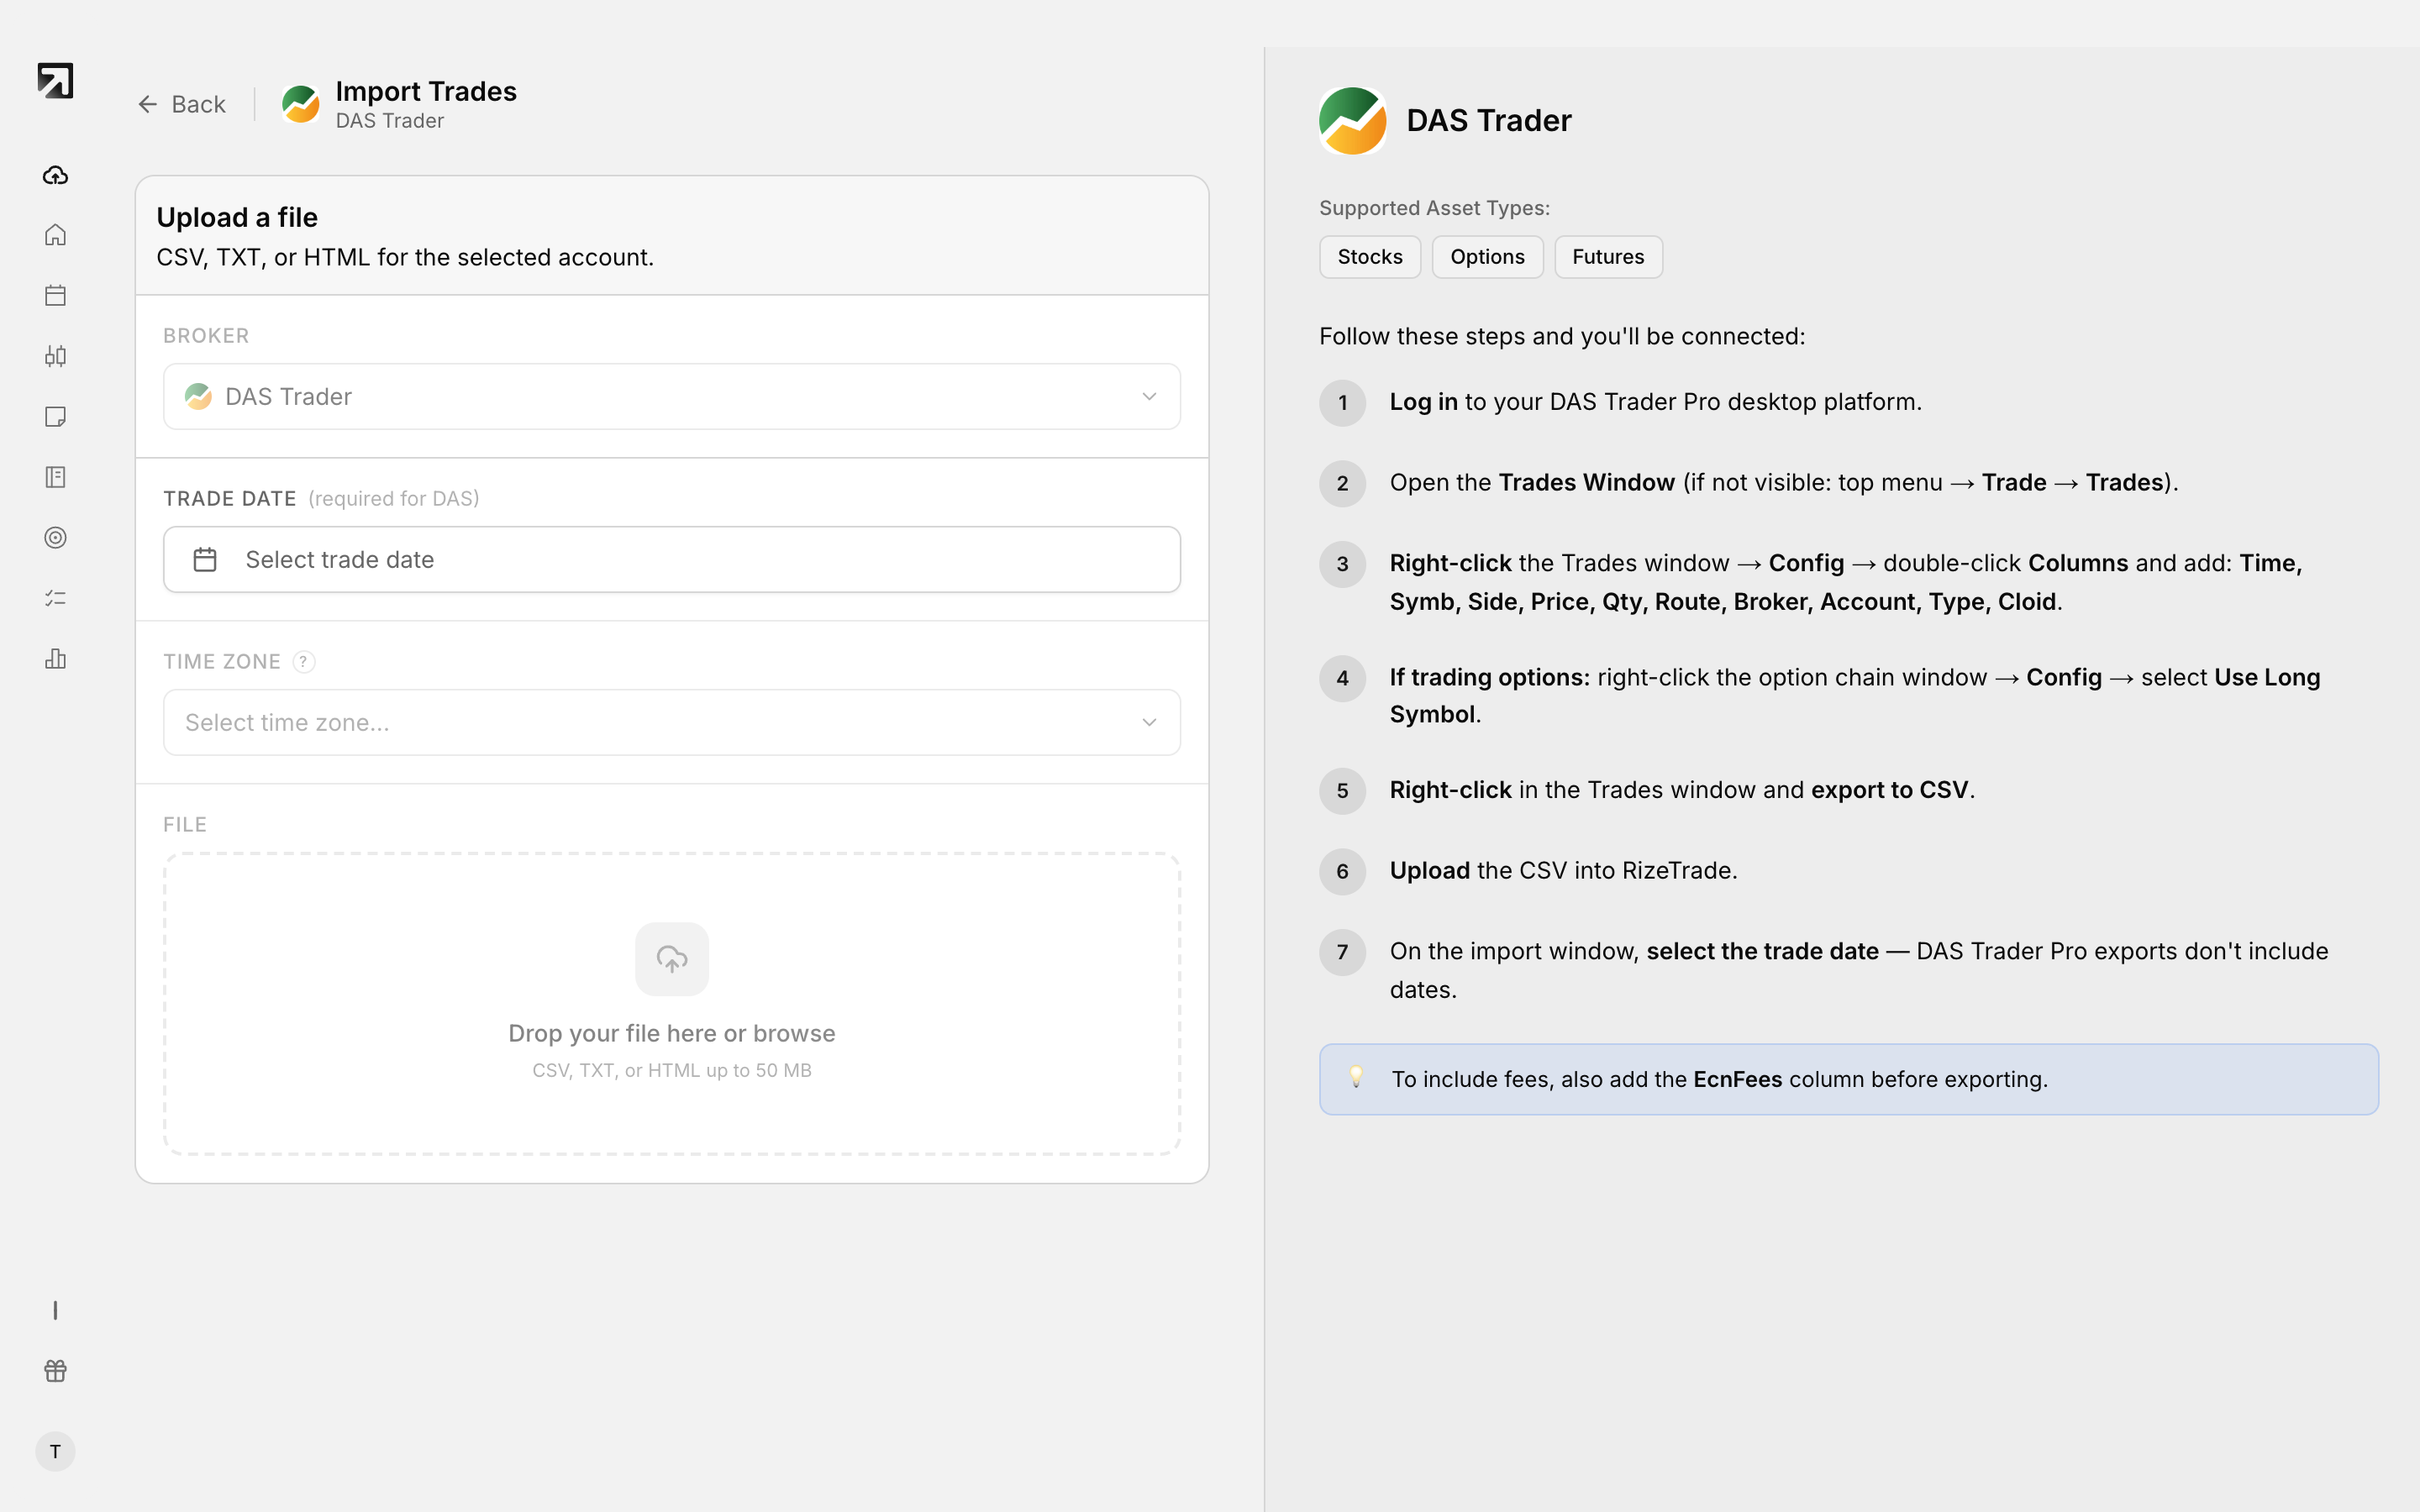Open the notebook journal icon in sidebar
This screenshot has width=2420, height=1512.
(55, 477)
